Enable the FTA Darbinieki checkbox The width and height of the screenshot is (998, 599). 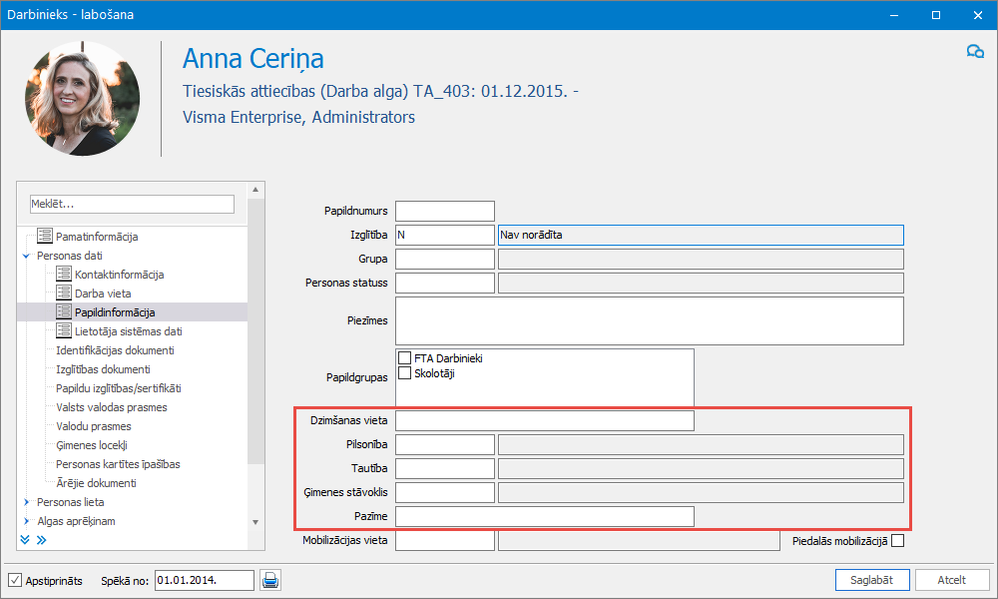click(x=405, y=358)
